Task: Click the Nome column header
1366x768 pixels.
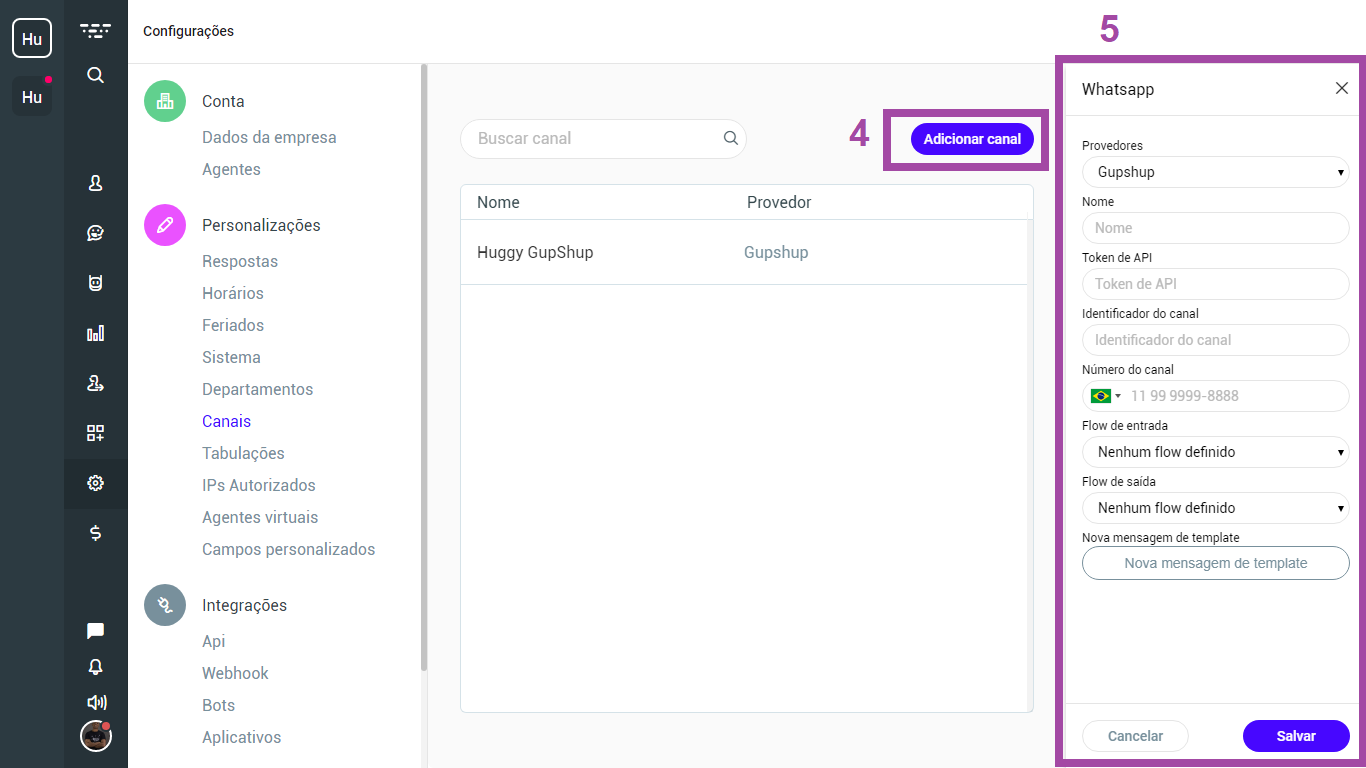Action: coord(498,202)
